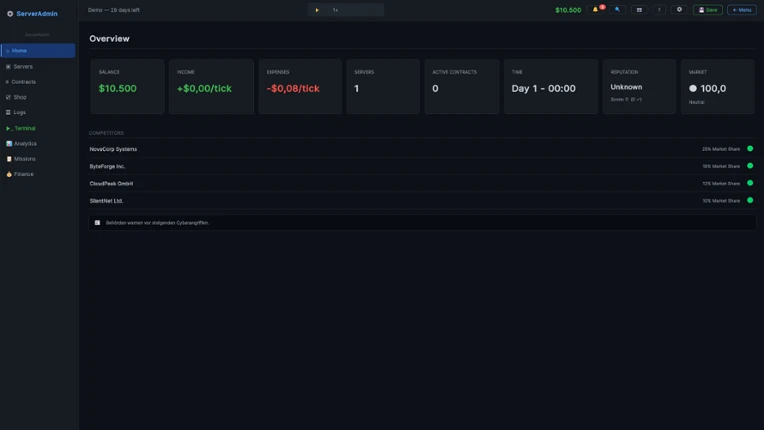Select SilentNet Ltd. competitor name
The width and height of the screenshot is (764, 430).
106,201
